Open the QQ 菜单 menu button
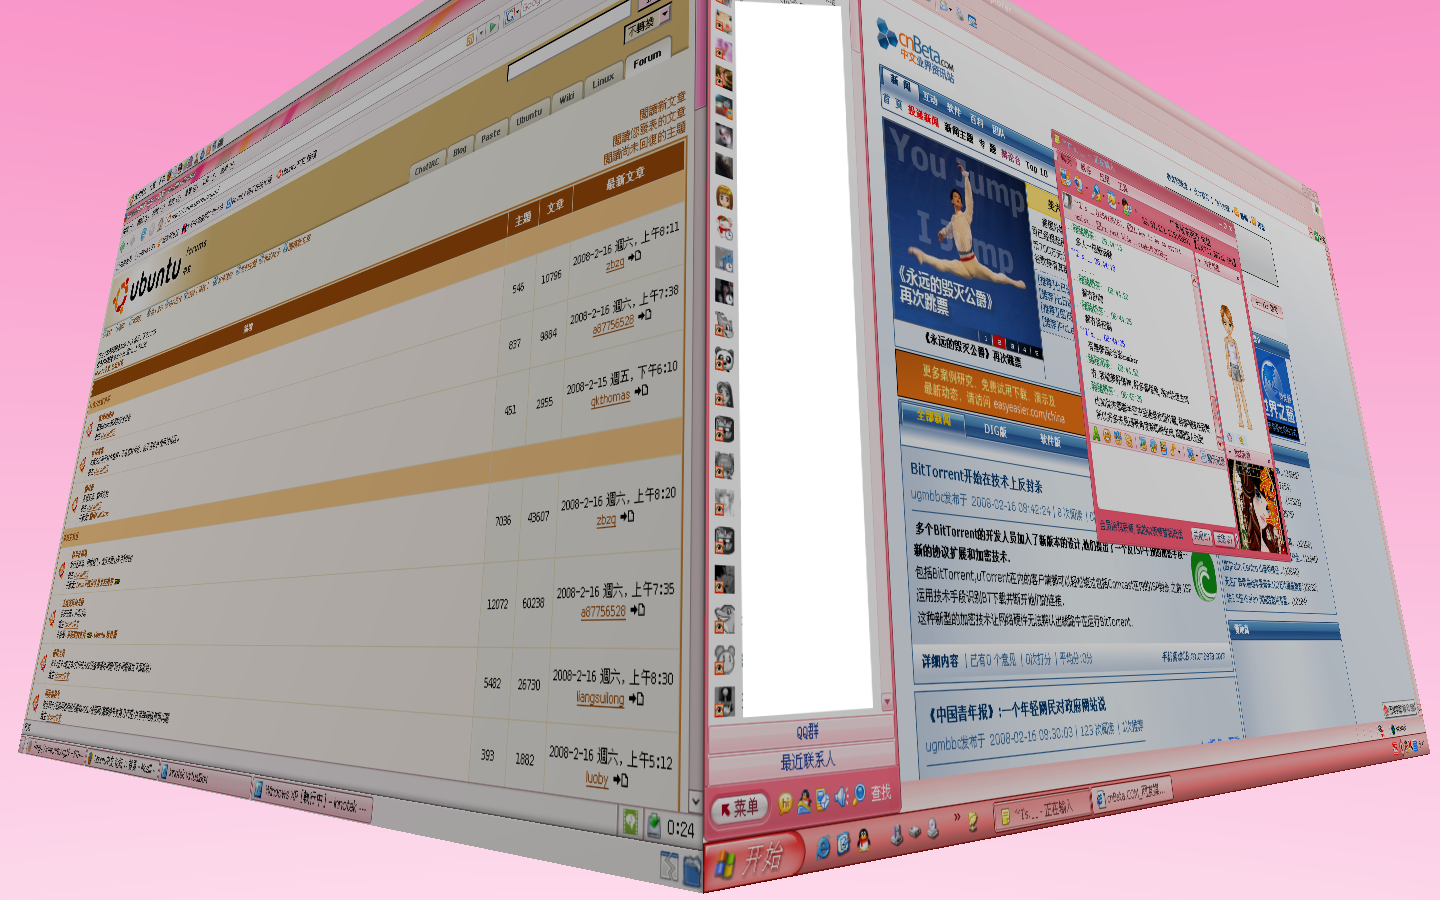Viewport: 1440px width, 900px height. coord(741,807)
